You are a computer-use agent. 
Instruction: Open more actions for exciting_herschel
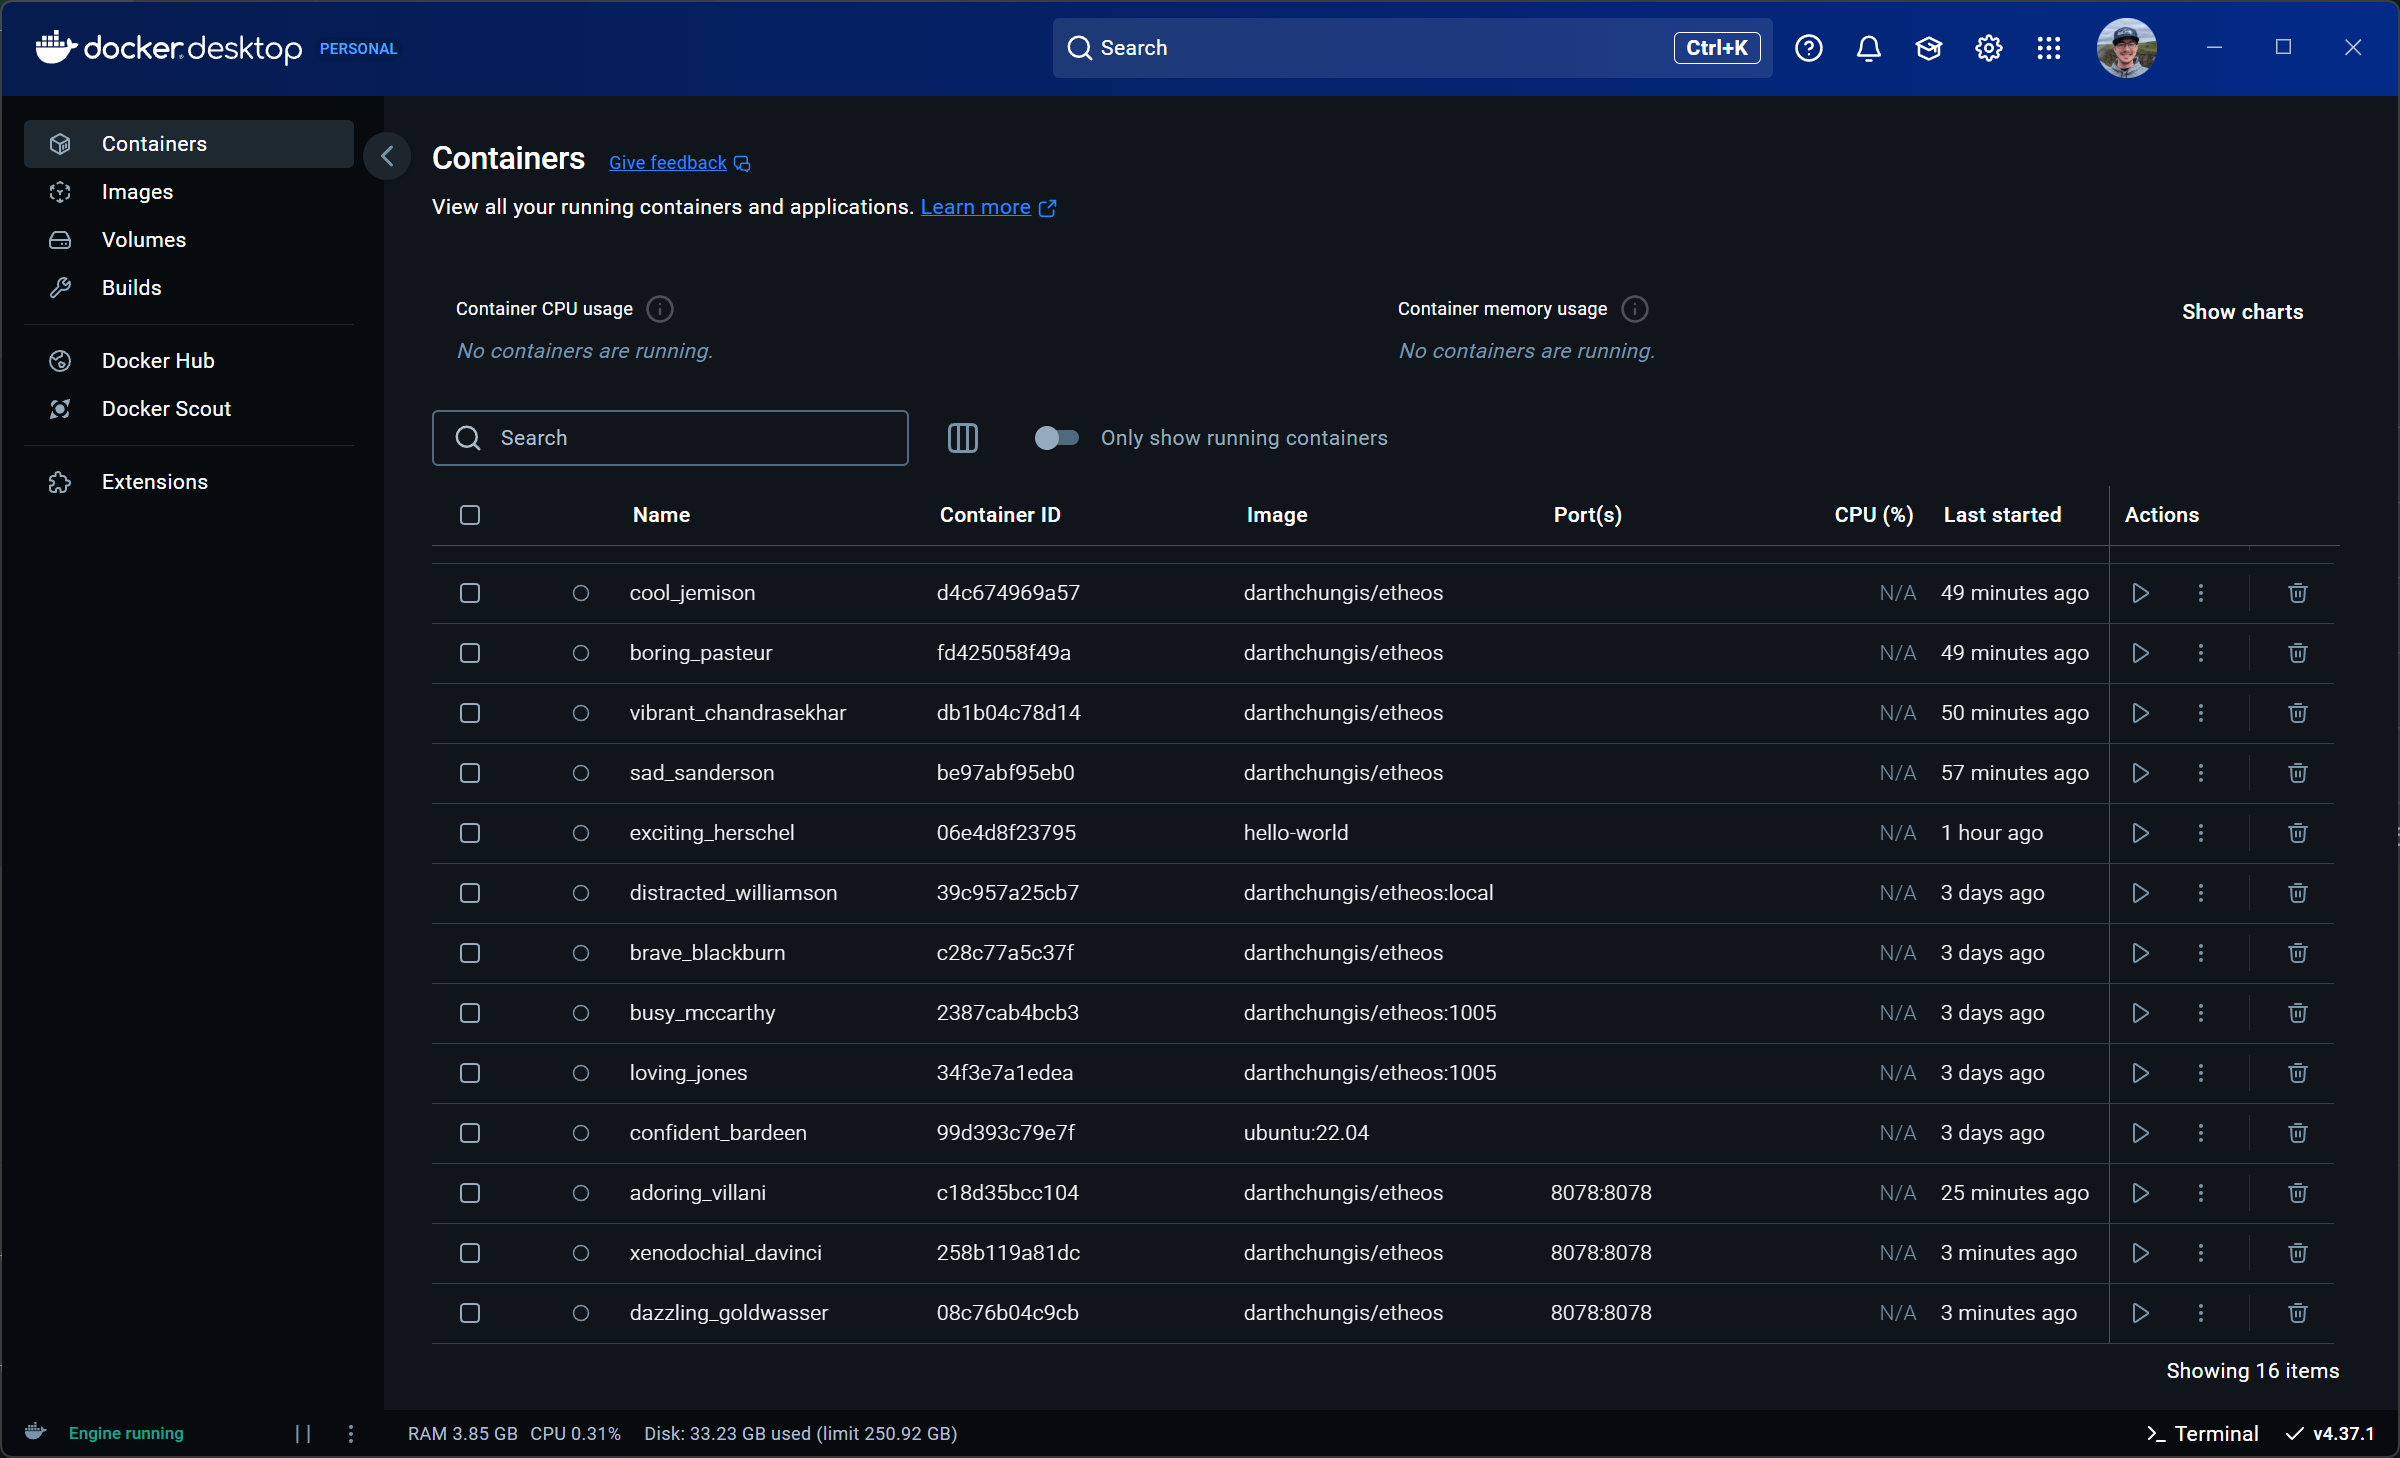coord(2200,833)
